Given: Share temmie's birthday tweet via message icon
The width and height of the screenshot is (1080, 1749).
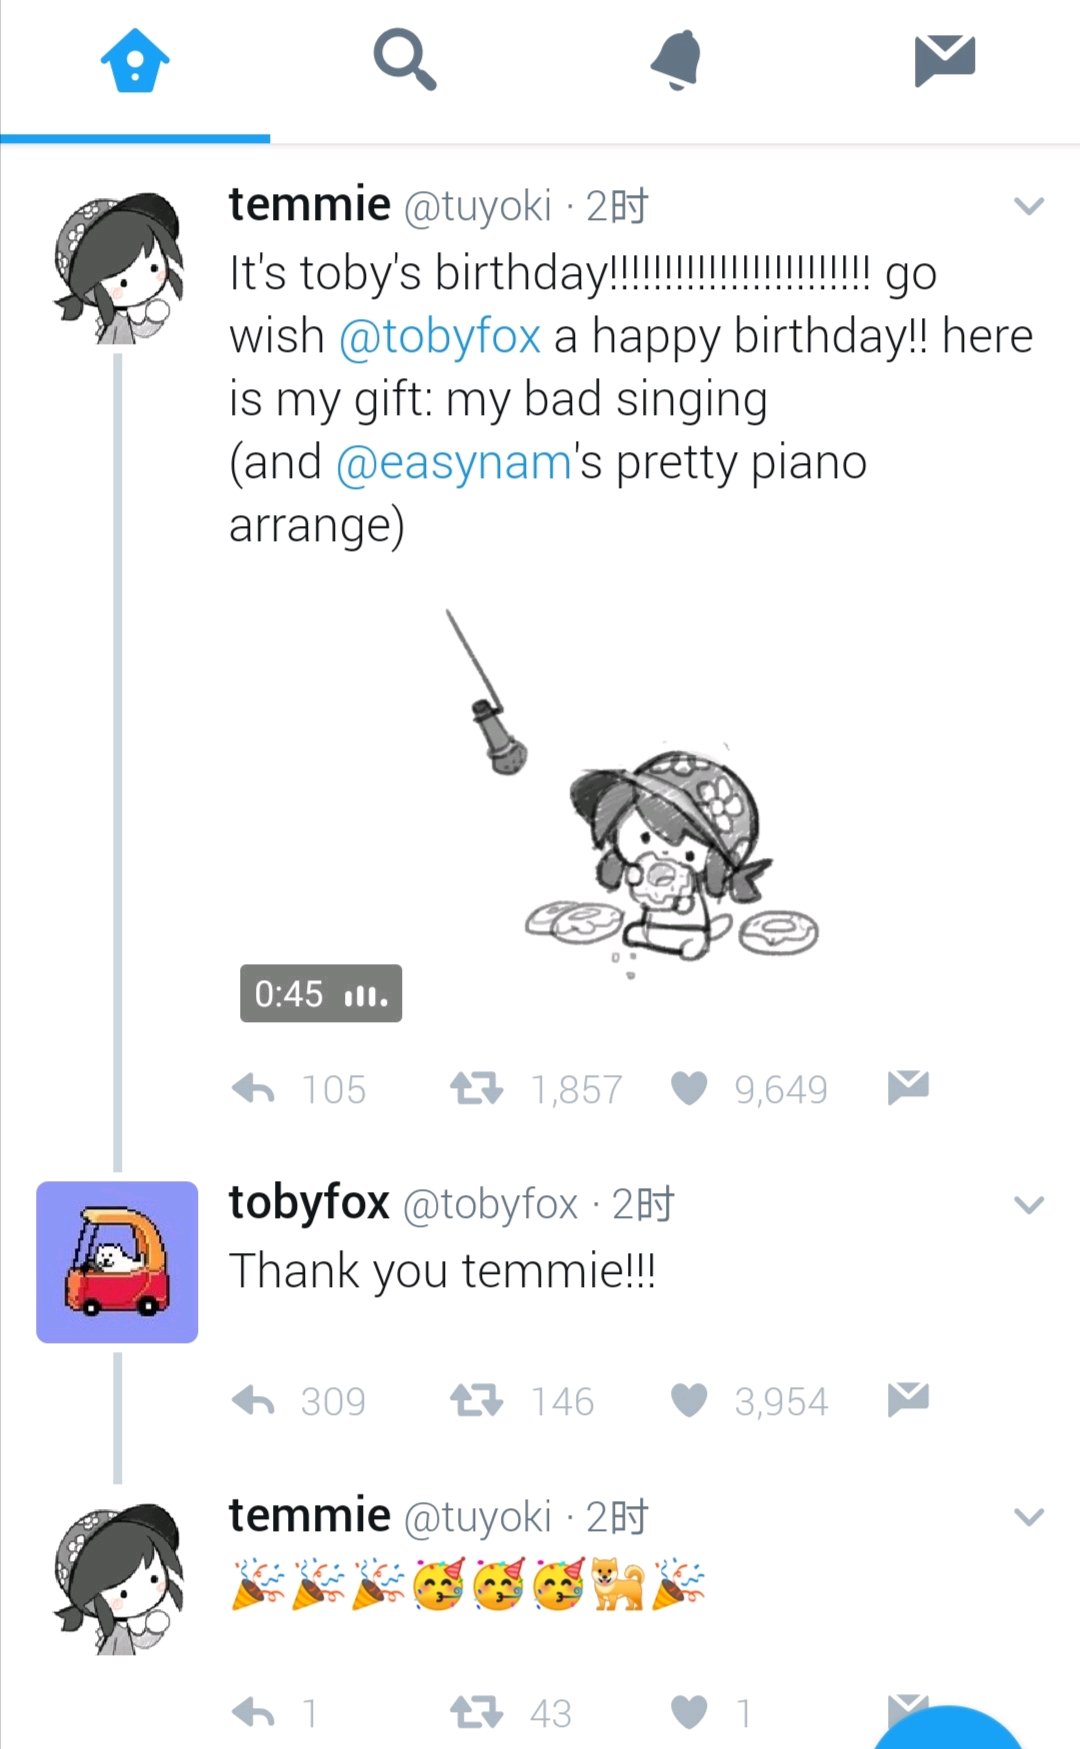Looking at the screenshot, I should pyautogui.click(x=908, y=1087).
